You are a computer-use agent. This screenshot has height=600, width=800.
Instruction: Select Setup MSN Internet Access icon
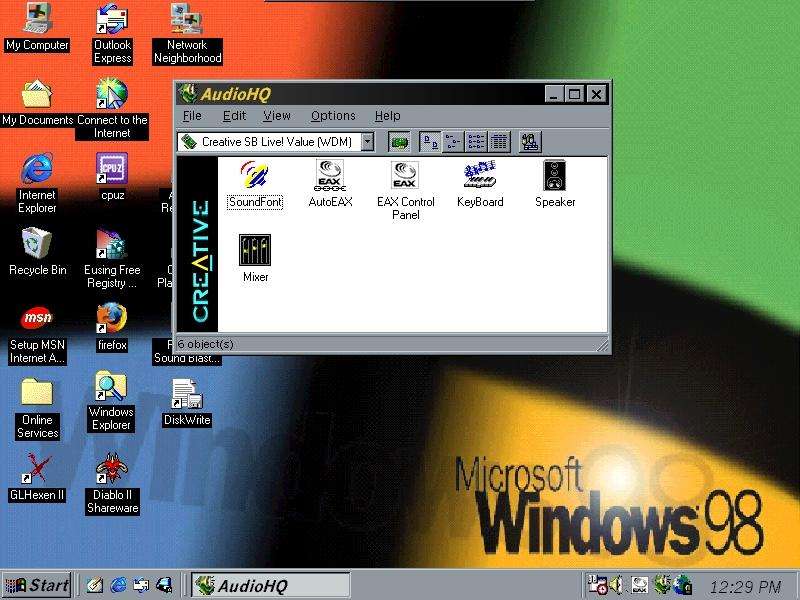coord(37,334)
